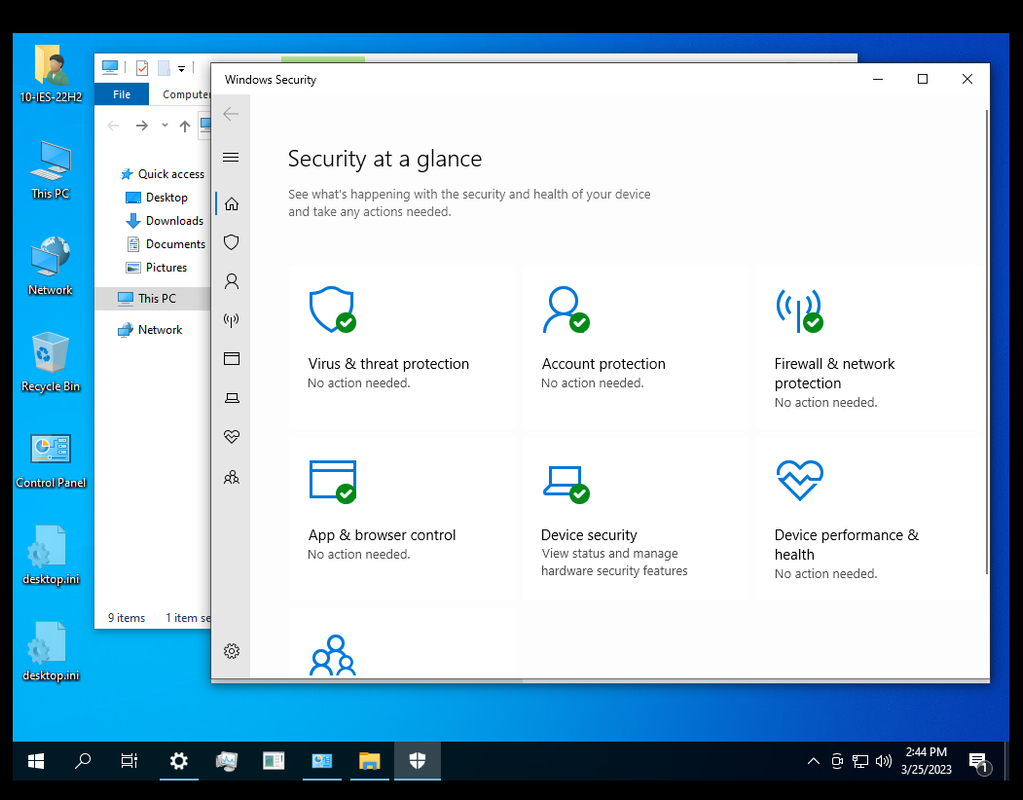Open the Windows Start menu
This screenshot has width=1023, height=800.
pyautogui.click(x=36, y=761)
